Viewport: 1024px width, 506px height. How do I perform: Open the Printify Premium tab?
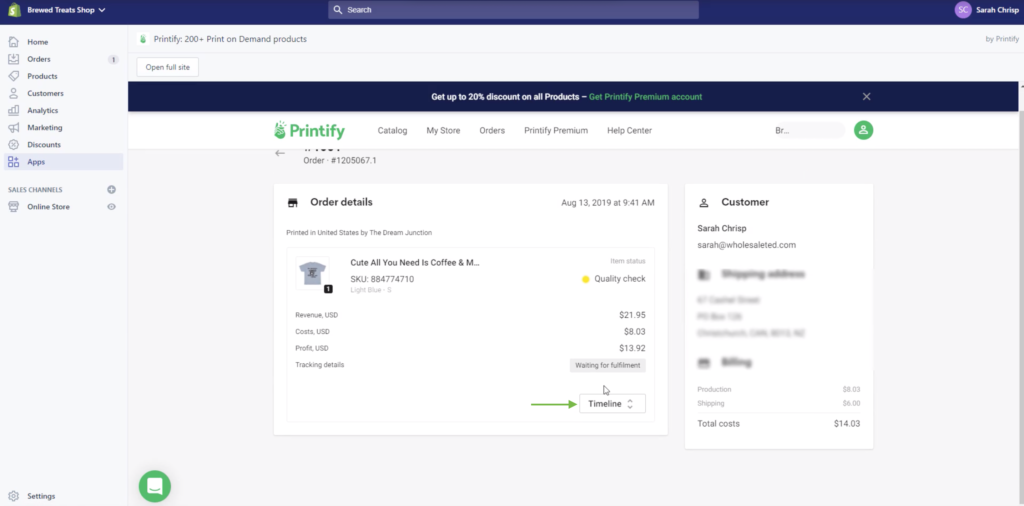tap(556, 131)
